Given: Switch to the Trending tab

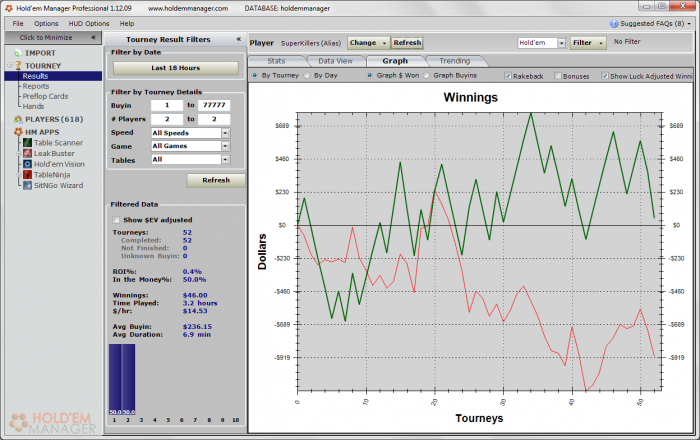Looking at the screenshot, I should [x=454, y=61].
